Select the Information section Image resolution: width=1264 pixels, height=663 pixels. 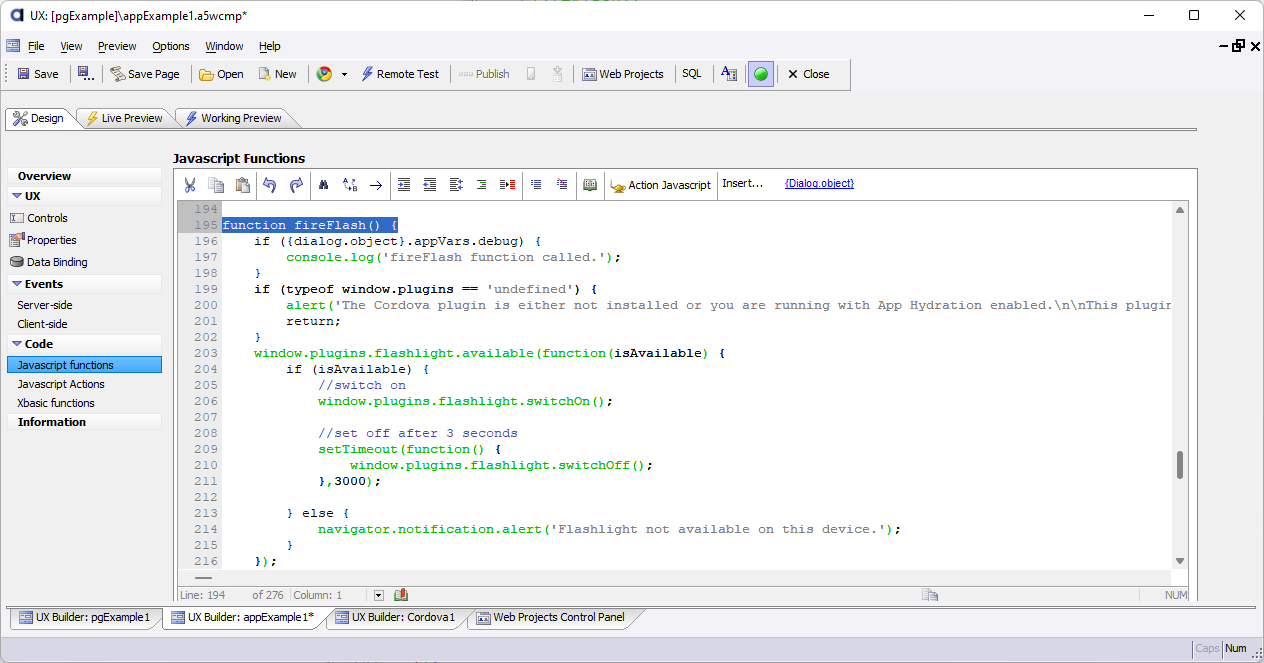click(84, 422)
